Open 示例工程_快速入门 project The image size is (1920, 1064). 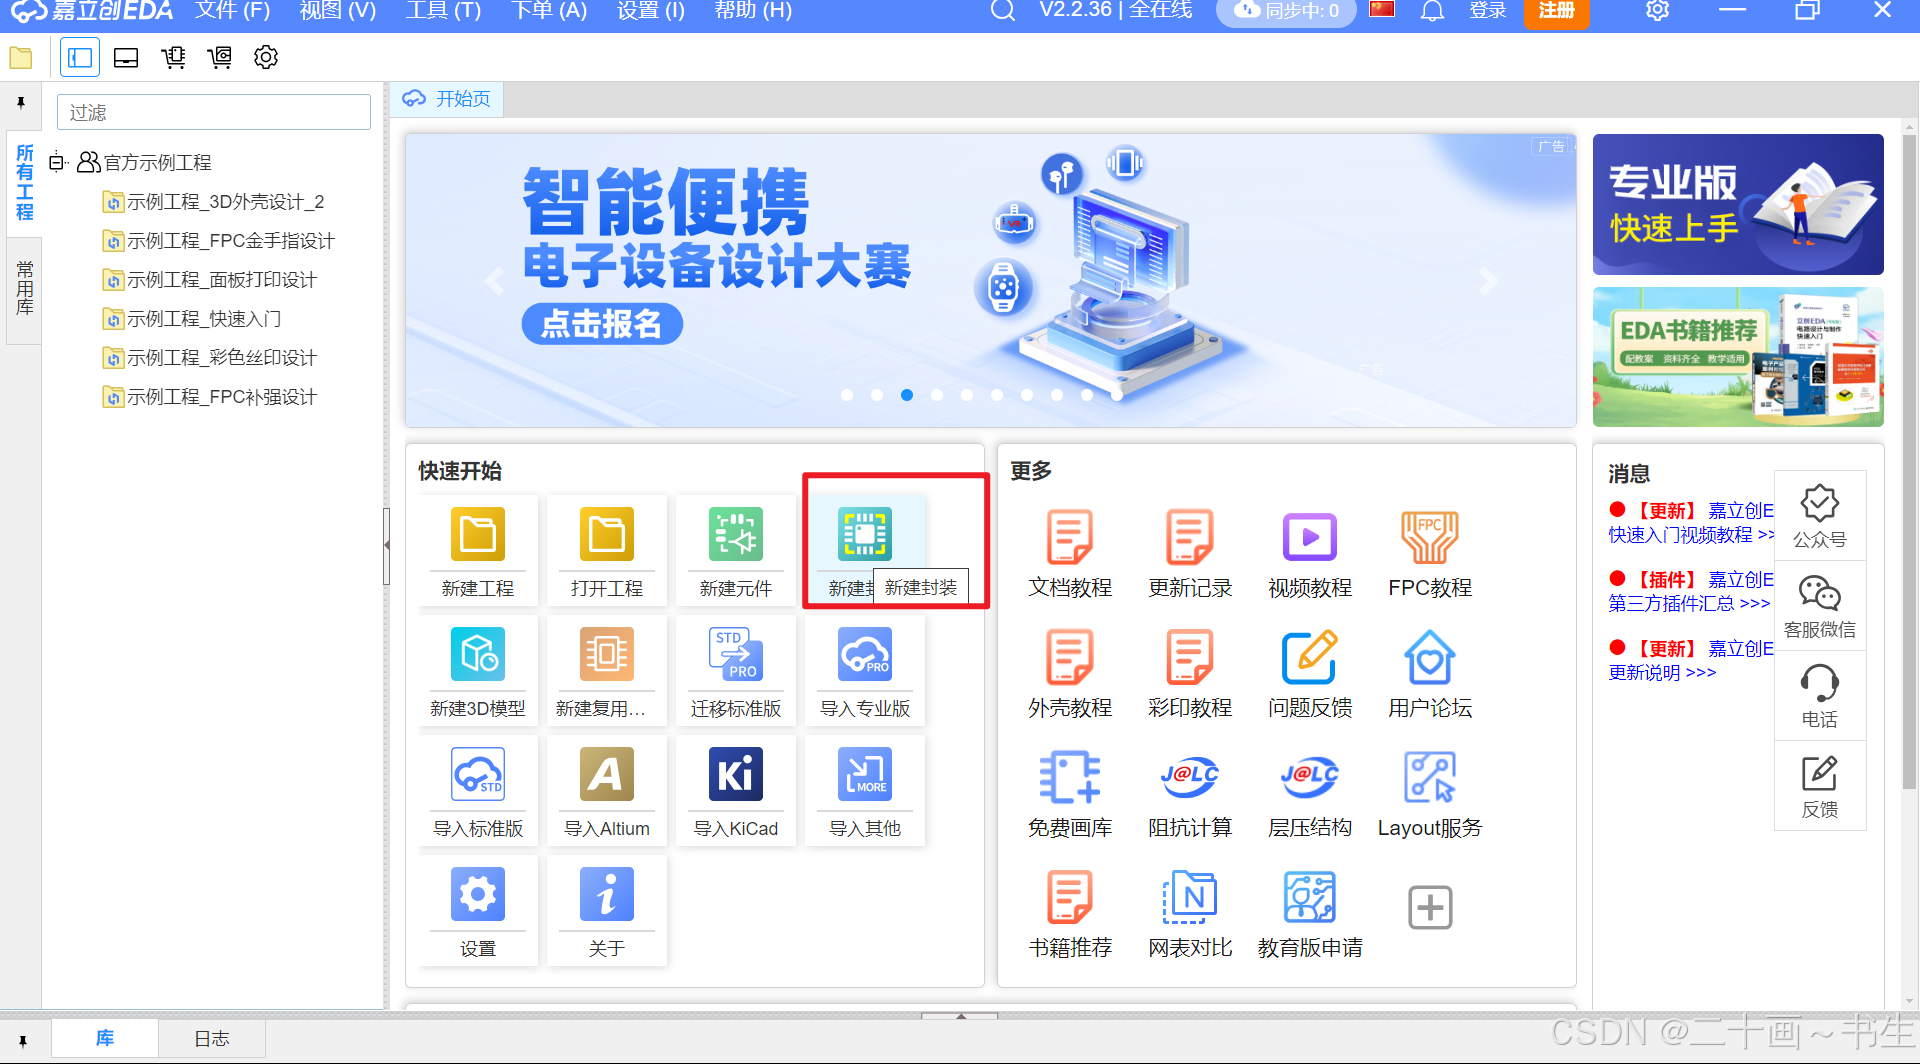(x=204, y=319)
